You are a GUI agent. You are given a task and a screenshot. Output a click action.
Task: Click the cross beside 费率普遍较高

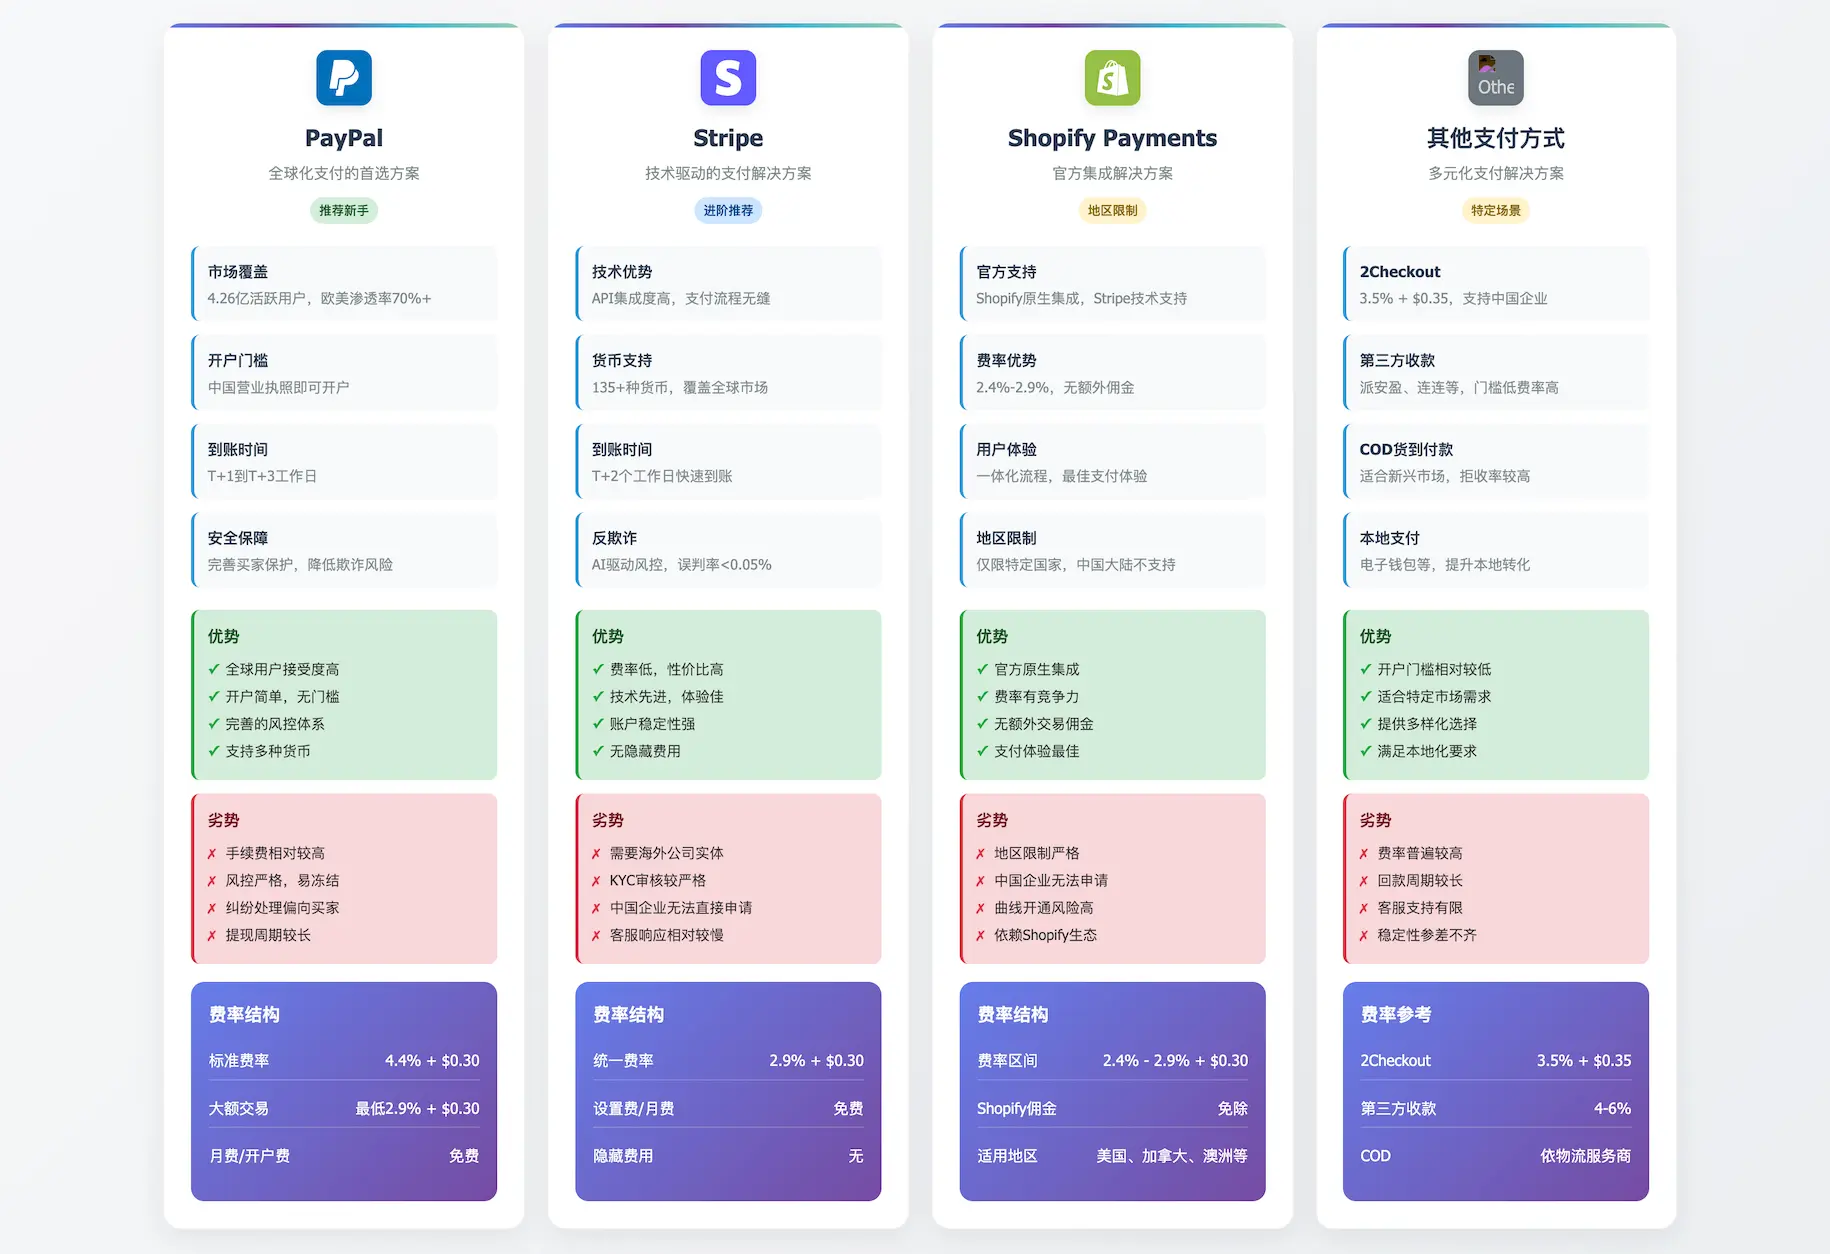pos(1364,854)
